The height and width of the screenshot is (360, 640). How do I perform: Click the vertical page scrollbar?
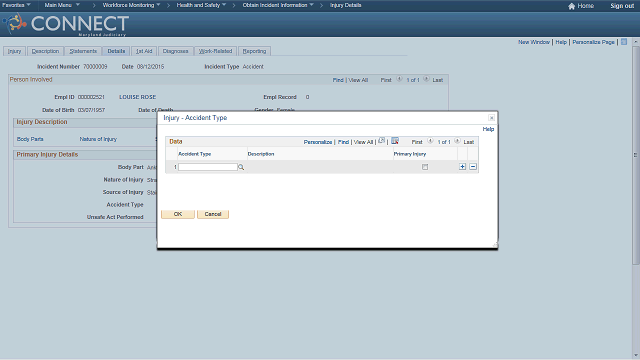point(636,155)
